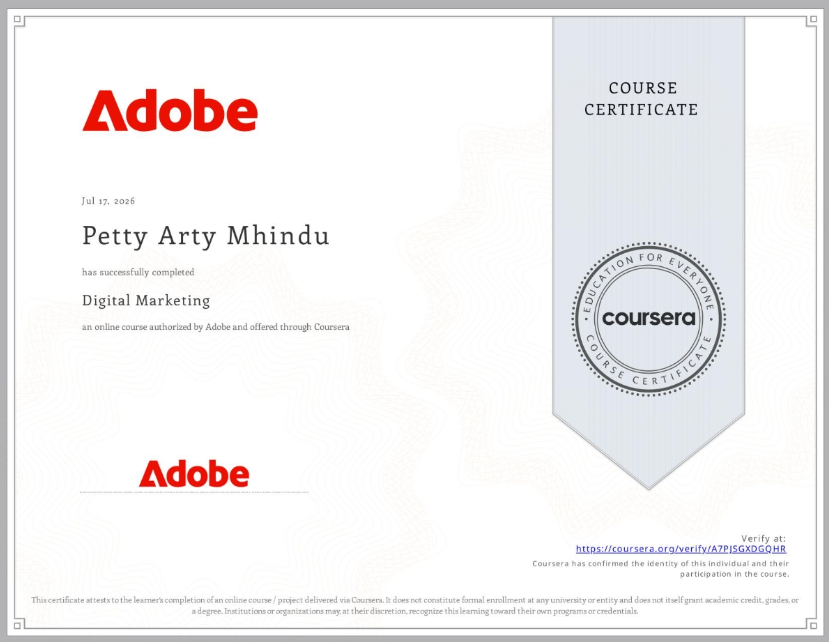Click the text 'has successfully completed'

pyautogui.click(x=138, y=272)
